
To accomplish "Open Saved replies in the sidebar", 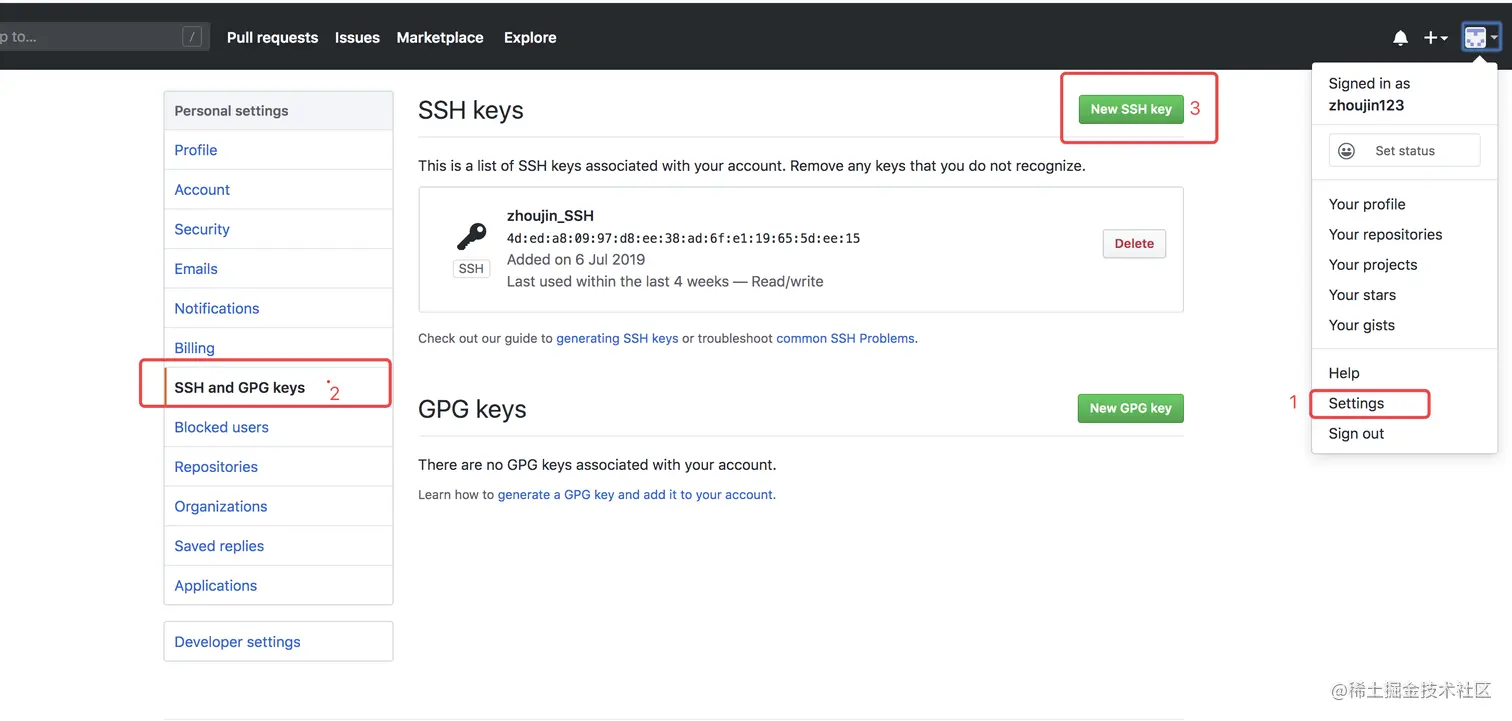I will click(x=278, y=546).
